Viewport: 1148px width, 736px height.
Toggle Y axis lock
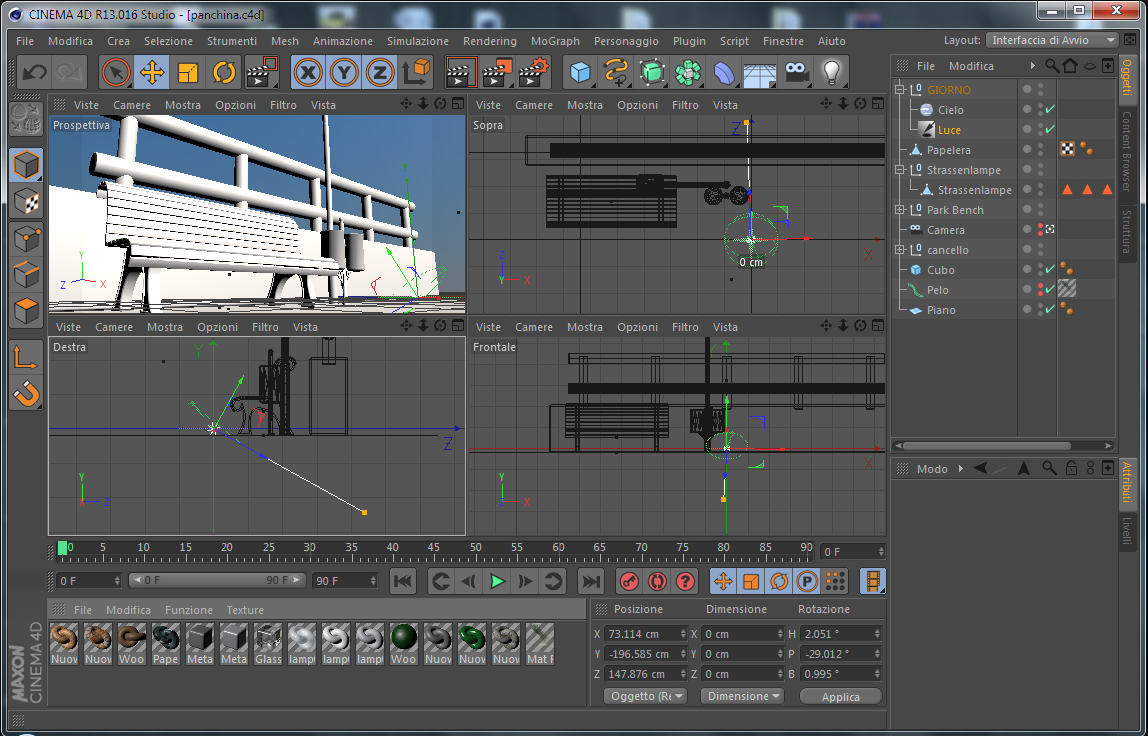pyautogui.click(x=344, y=72)
